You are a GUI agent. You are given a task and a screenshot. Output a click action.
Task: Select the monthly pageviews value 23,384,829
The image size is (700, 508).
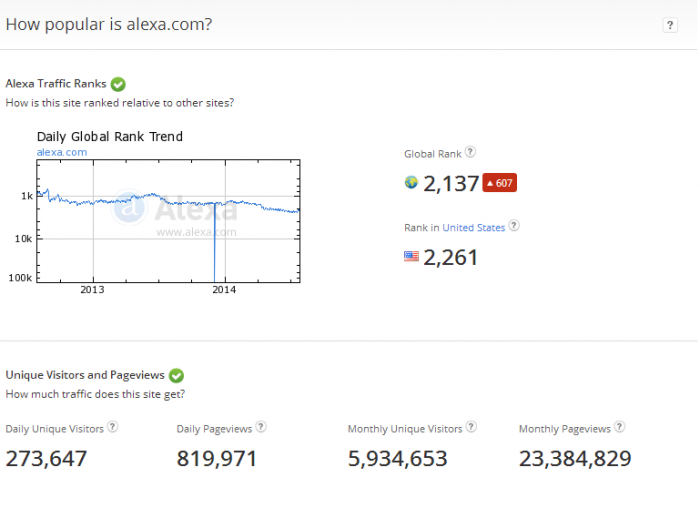tap(575, 459)
